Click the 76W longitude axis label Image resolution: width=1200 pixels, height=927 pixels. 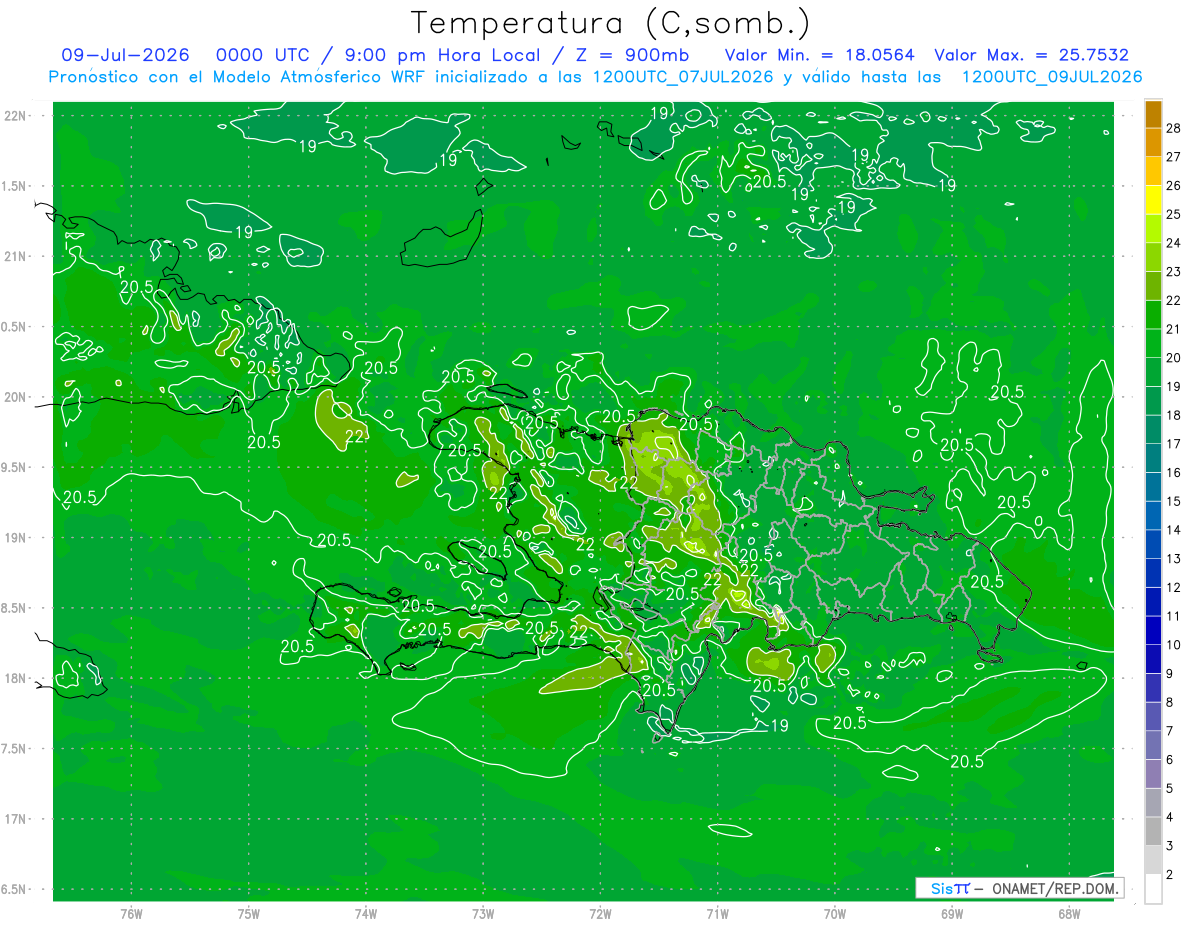(x=131, y=913)
